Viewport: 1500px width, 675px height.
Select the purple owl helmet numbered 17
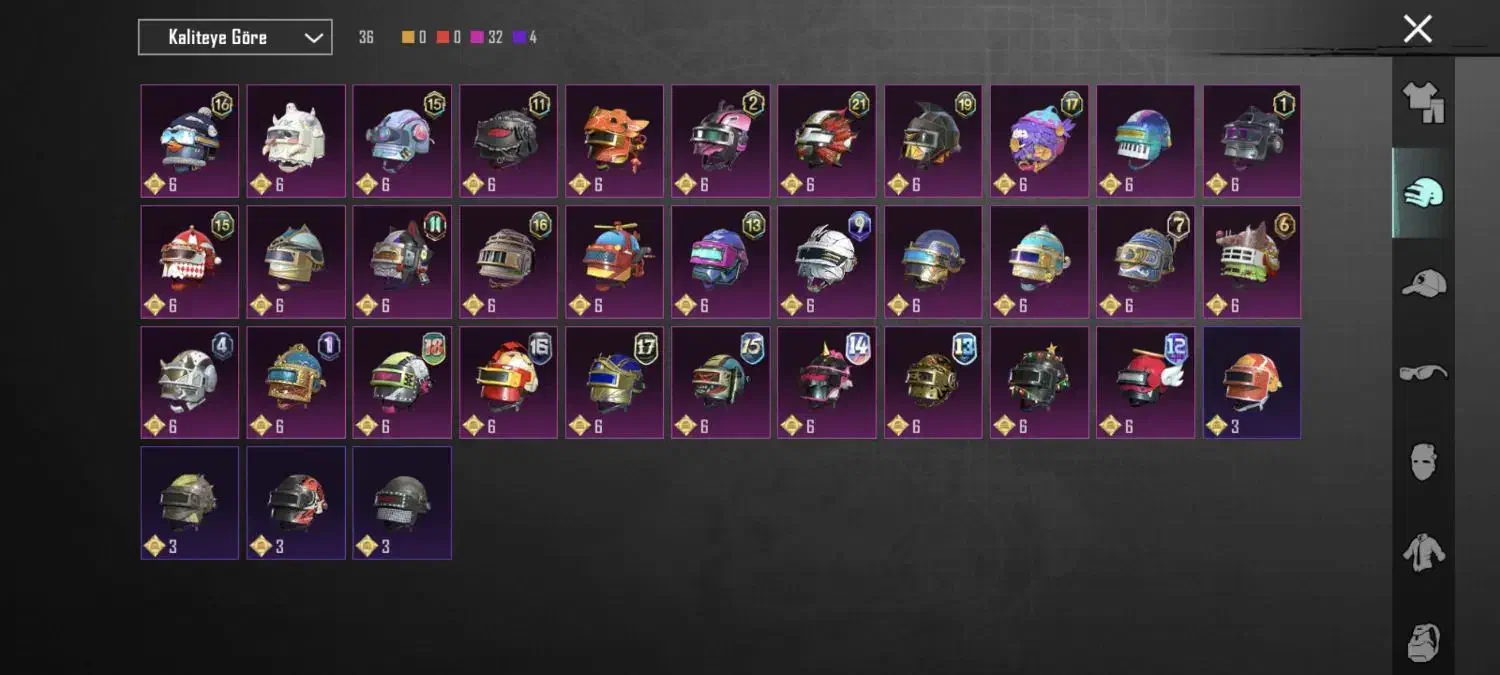(x=1040, y=141)
